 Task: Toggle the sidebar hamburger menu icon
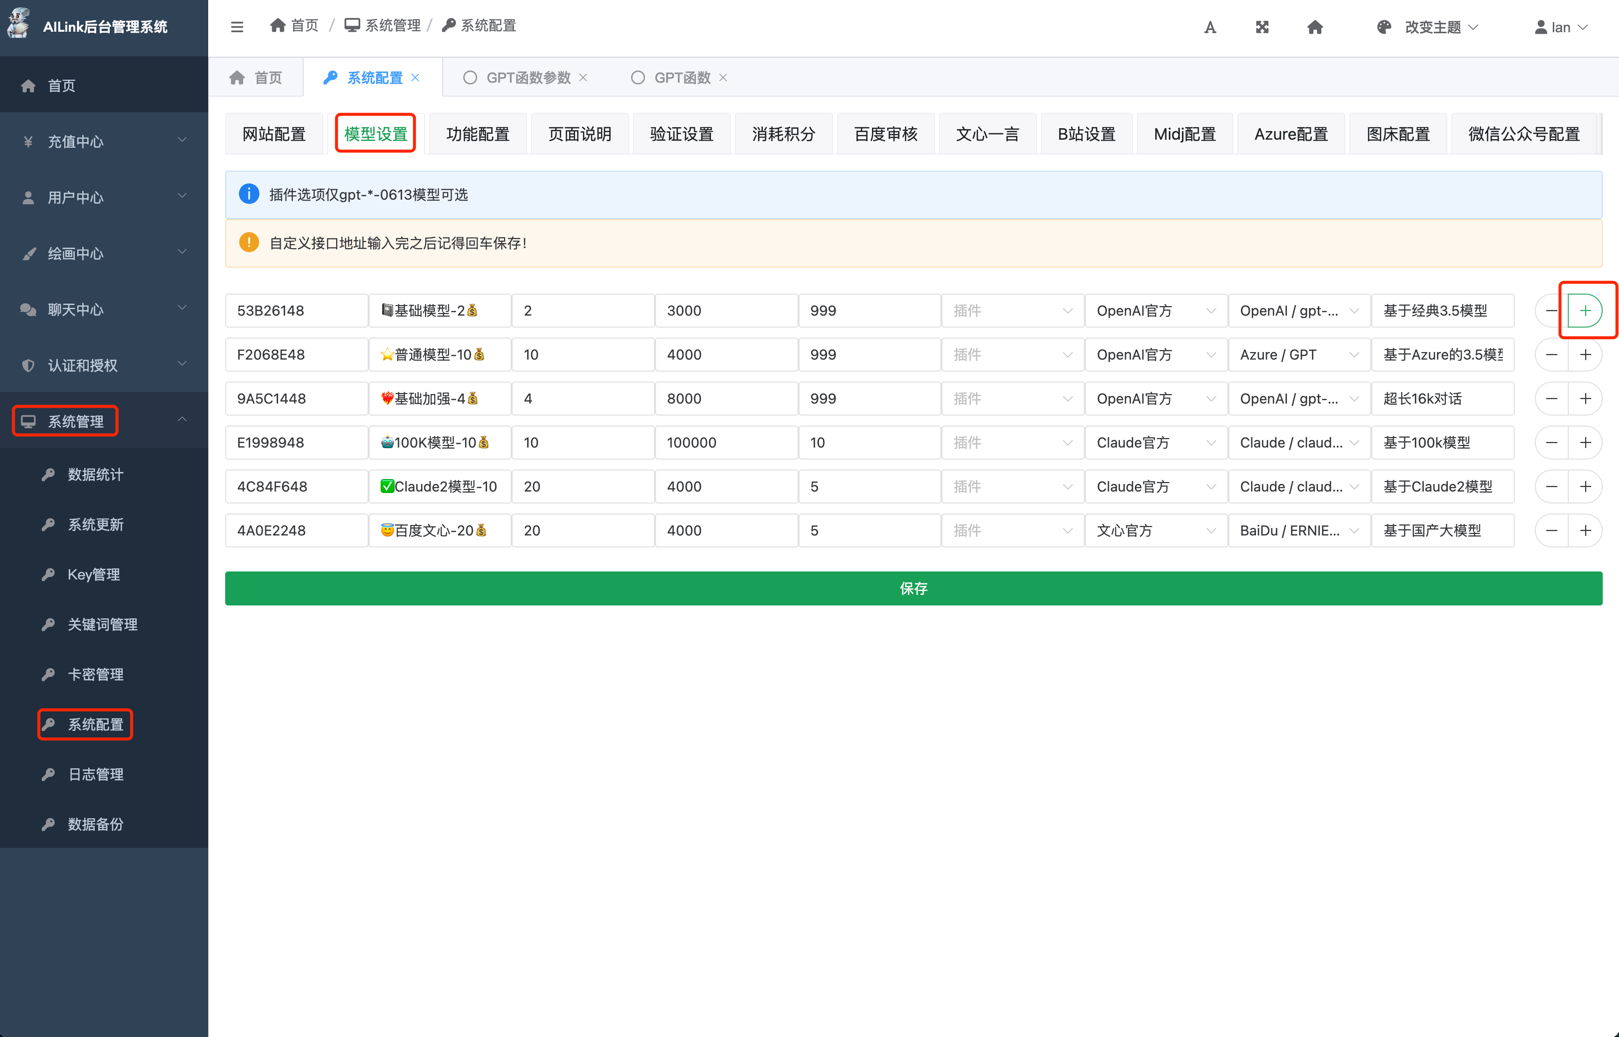[237, 27]
